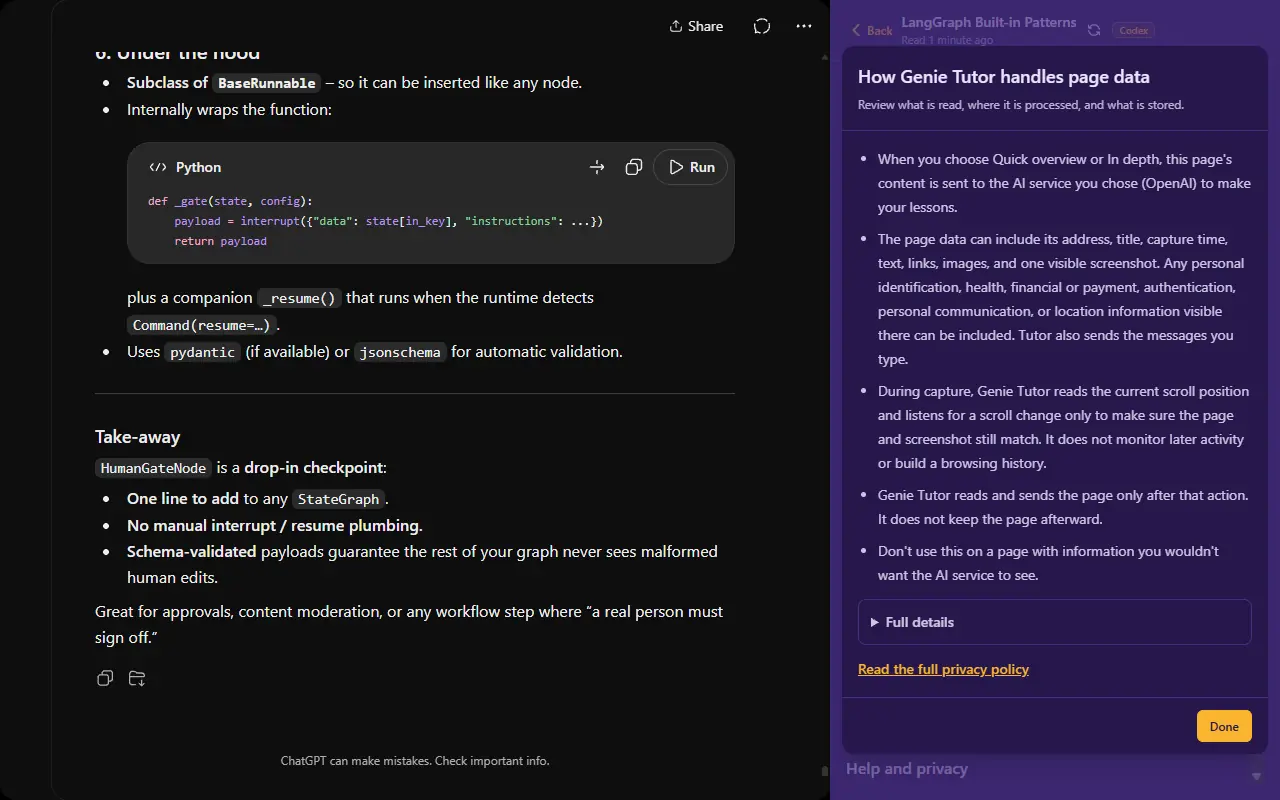The width and height of the screenshot is (1280, 800).
Task: Click the code brackets icon next to Python
Action: point(157,167)
